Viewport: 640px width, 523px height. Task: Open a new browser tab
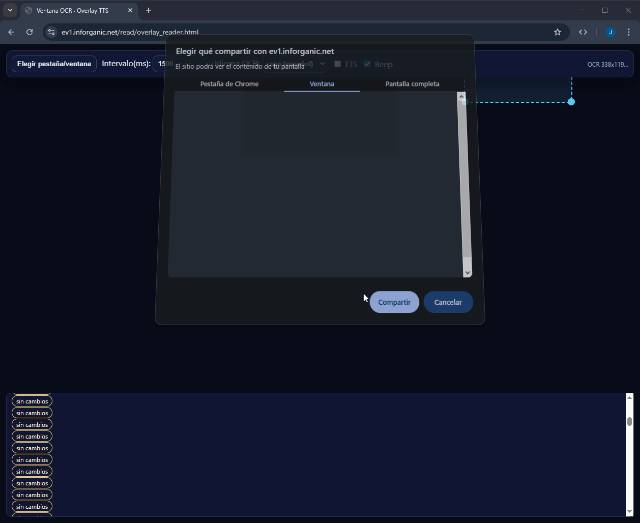[x=148, y=10]
